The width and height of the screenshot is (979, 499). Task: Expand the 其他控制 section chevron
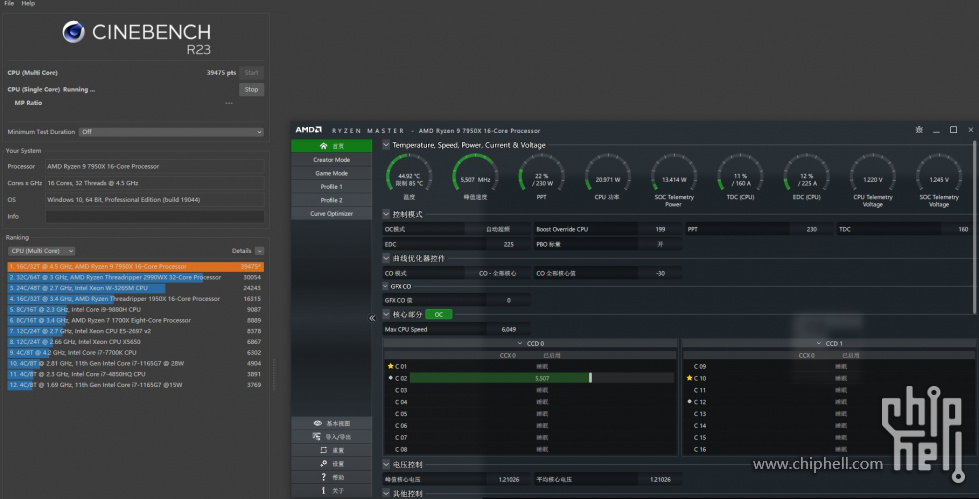point(386,493)
